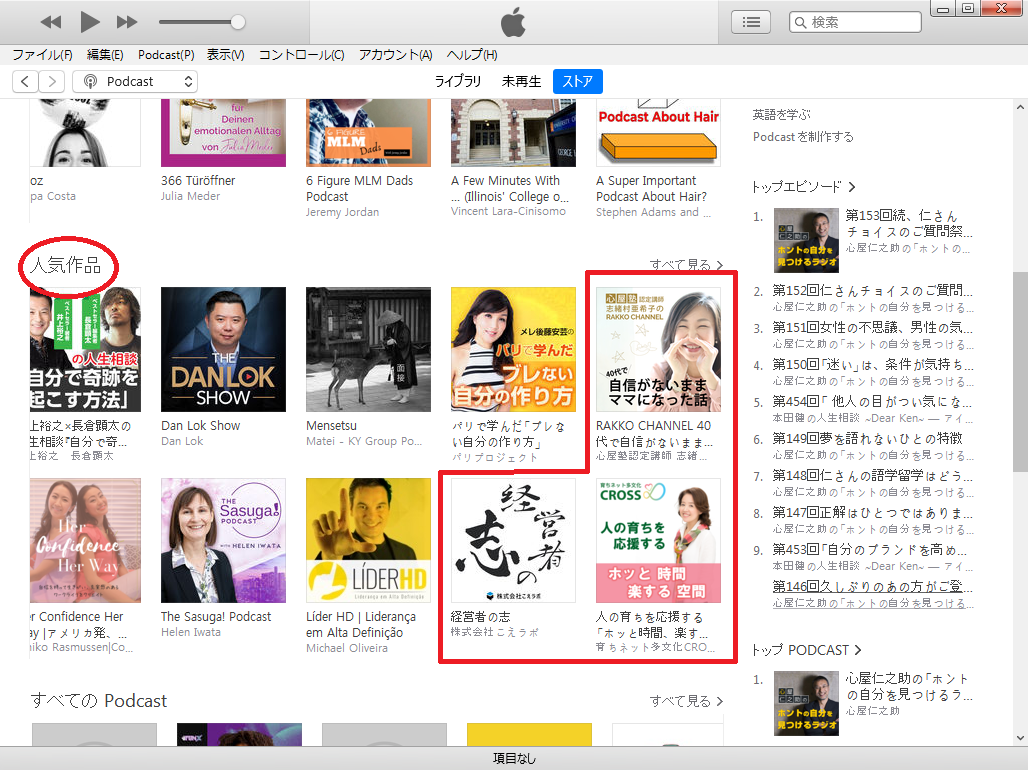This screenshot has width=1028, height=770.
Task: Open episode 第454回「他人の目
Action: point(873,401)
